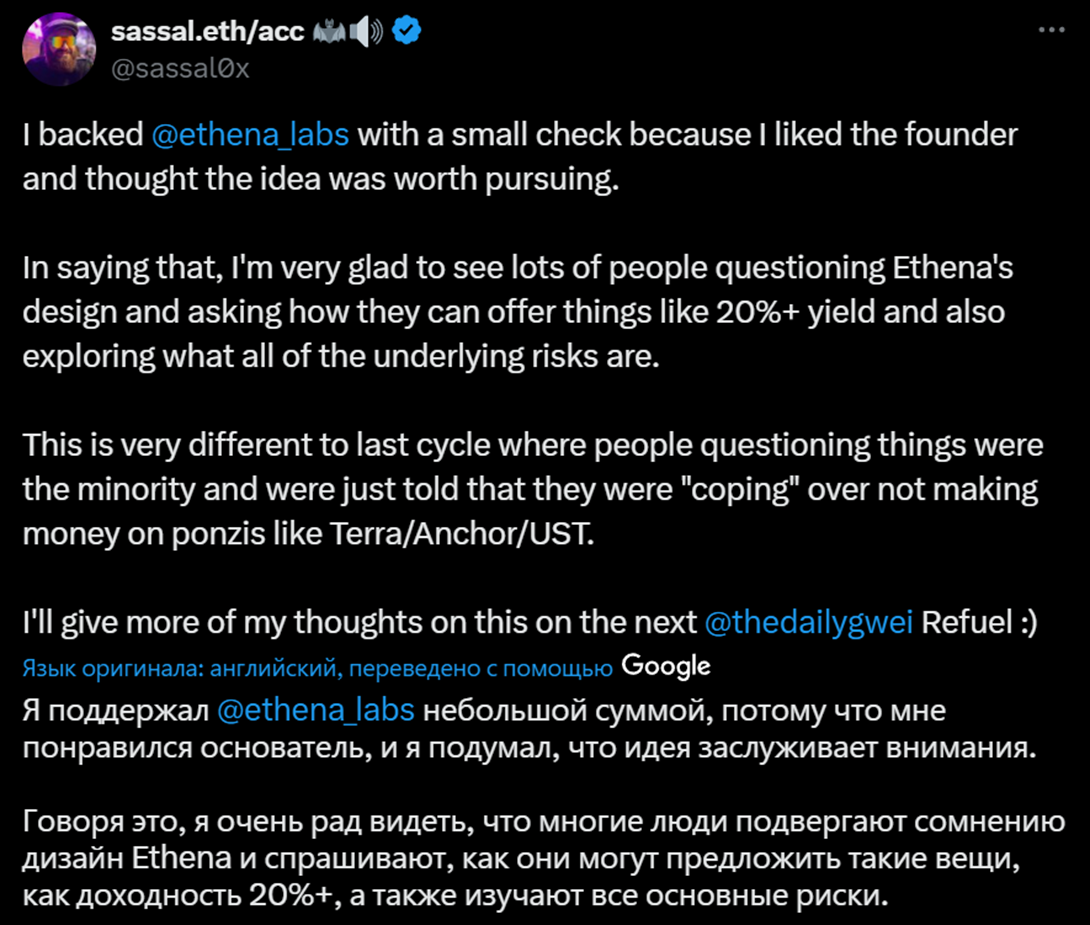Click the "Язык оригинала: английский" translation notice
1090x925 pixels.
tap(318, 668)
